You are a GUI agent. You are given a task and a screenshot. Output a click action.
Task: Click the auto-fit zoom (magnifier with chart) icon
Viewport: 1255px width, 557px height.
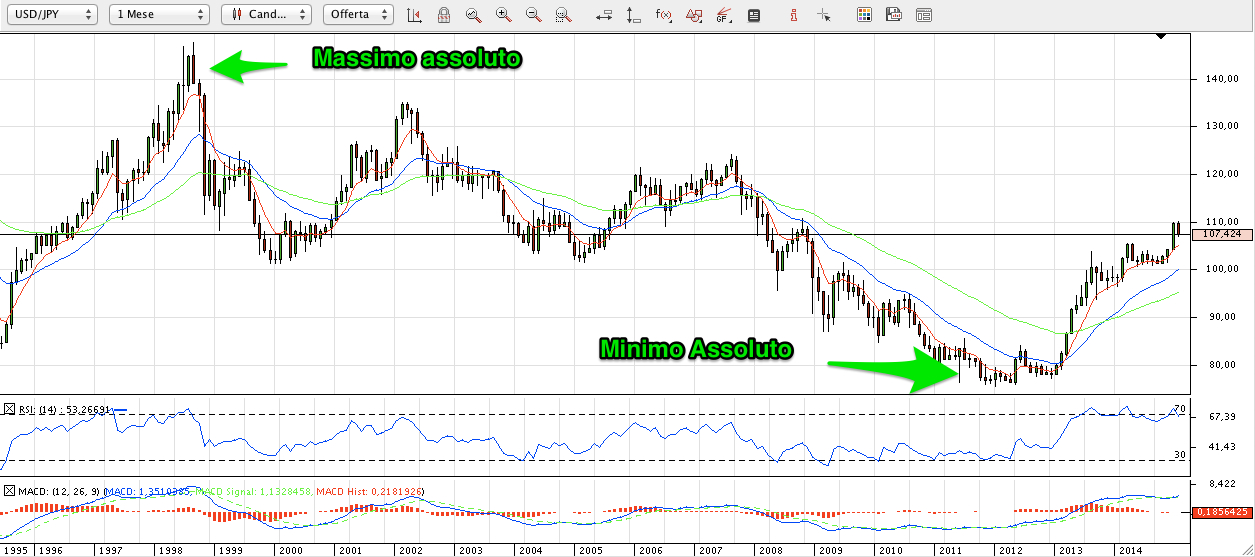473,15
